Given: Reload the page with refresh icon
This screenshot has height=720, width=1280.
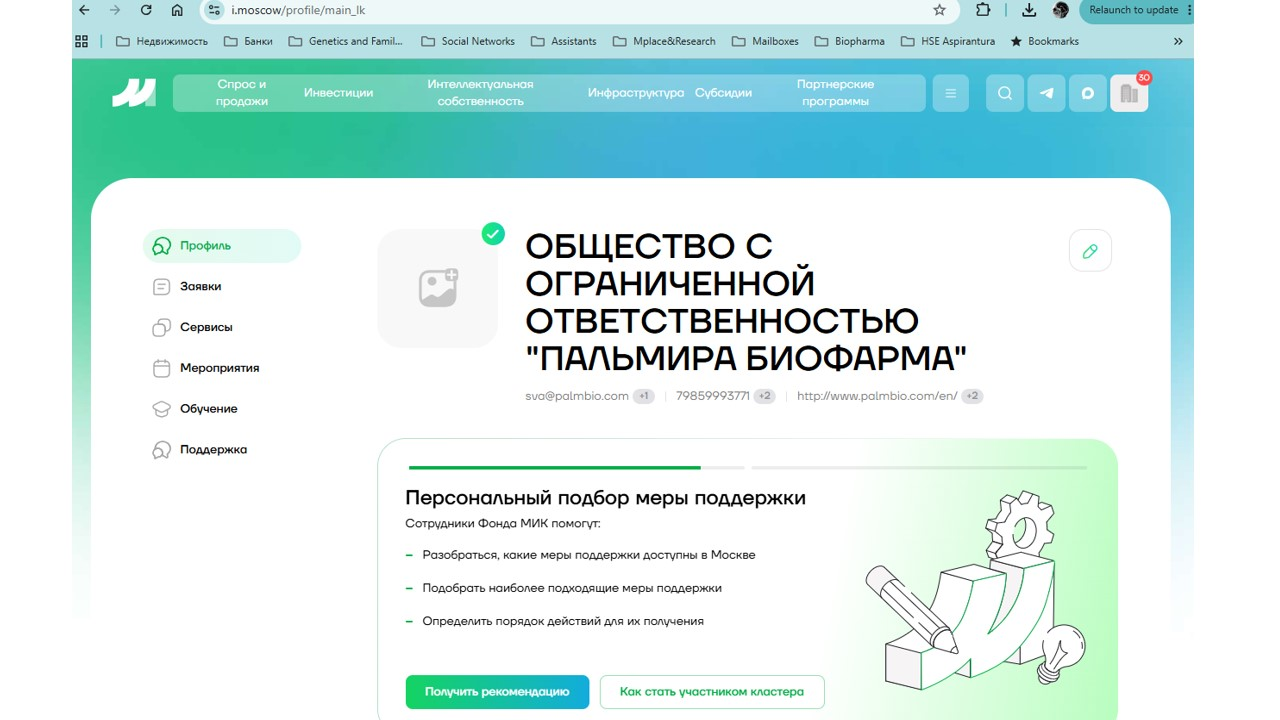Looking at the screenshot, I should point(146,10).
